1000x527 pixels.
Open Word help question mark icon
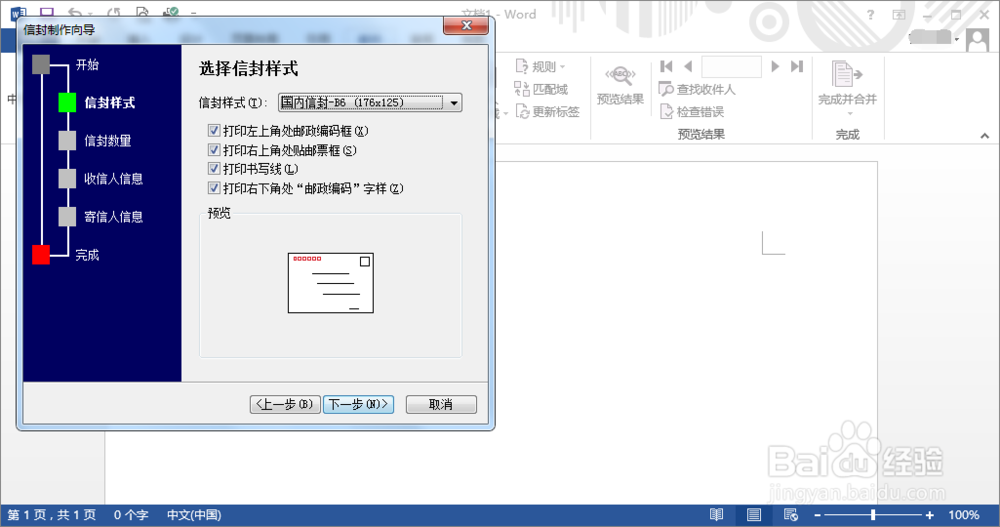pos(871,15)
